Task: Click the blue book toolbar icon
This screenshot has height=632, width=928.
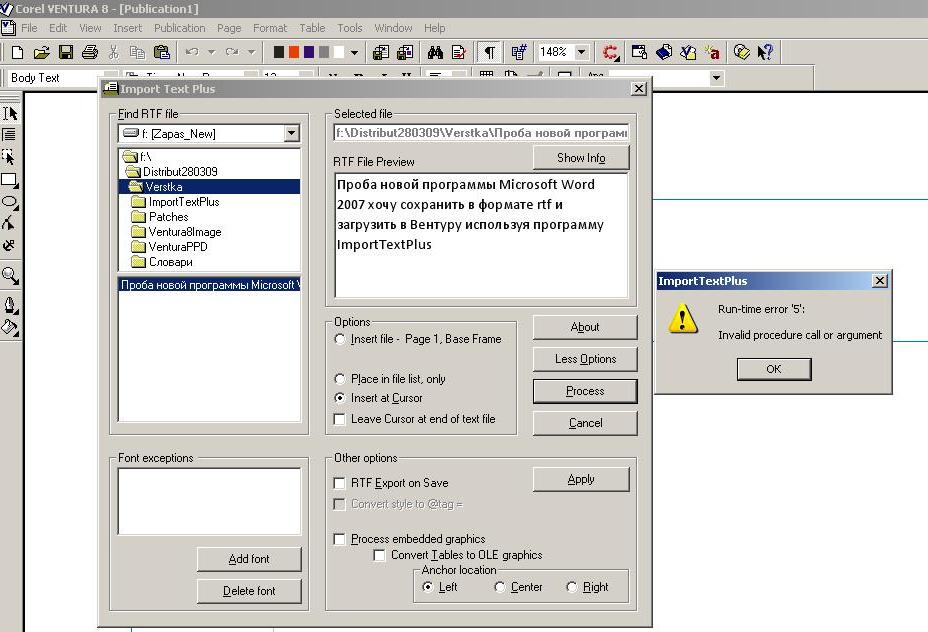Action: (x=663, y=53)
